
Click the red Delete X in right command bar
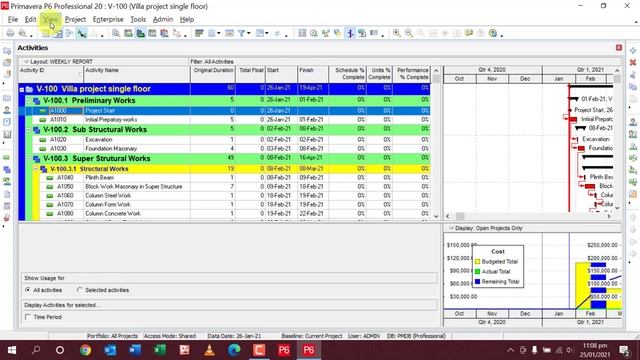(633, 62)
